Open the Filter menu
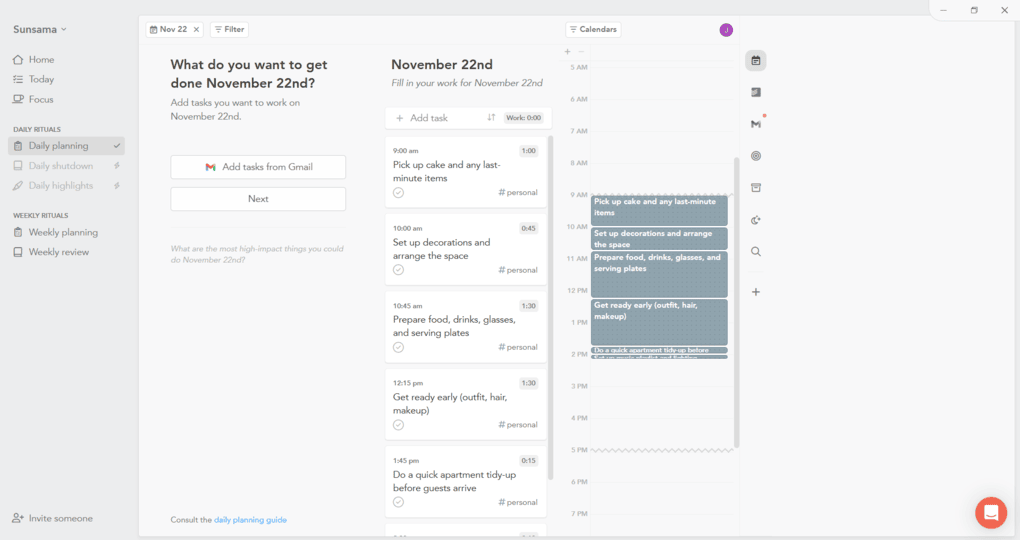The width and height of the screenshot is (1020, 540). click(x=229, y=30)
